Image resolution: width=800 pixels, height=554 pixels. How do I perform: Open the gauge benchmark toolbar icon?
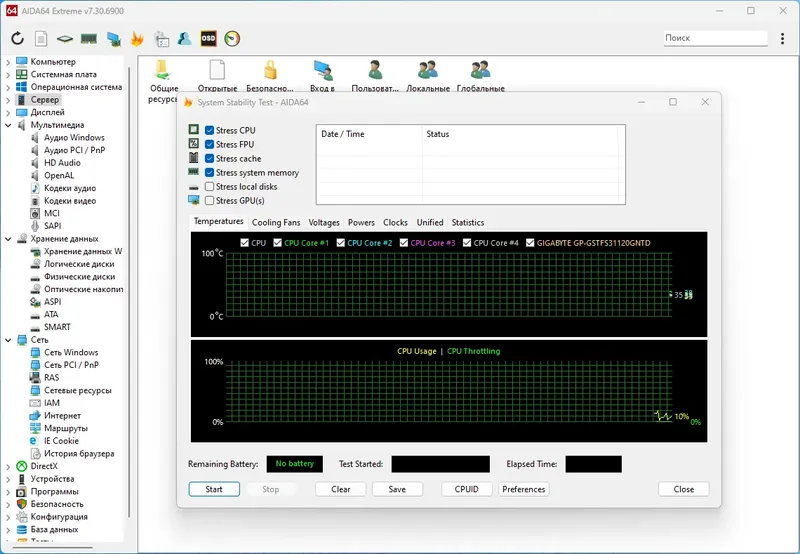[x=233, y=39]
